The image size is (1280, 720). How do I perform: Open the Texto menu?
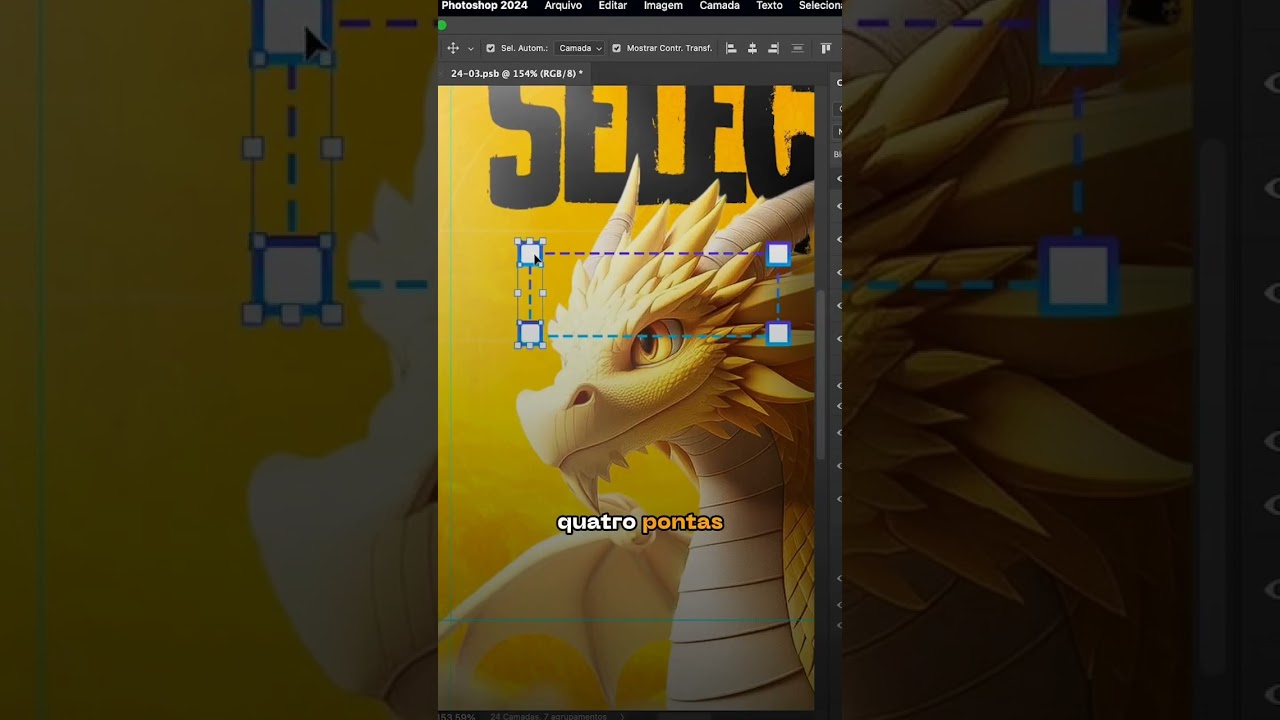[770, 6]
